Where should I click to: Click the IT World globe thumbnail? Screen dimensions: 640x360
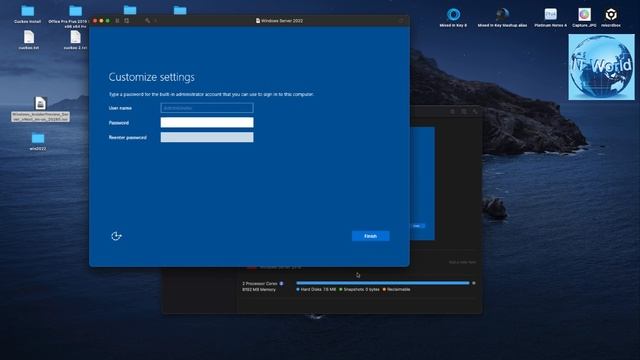point(602,67)
